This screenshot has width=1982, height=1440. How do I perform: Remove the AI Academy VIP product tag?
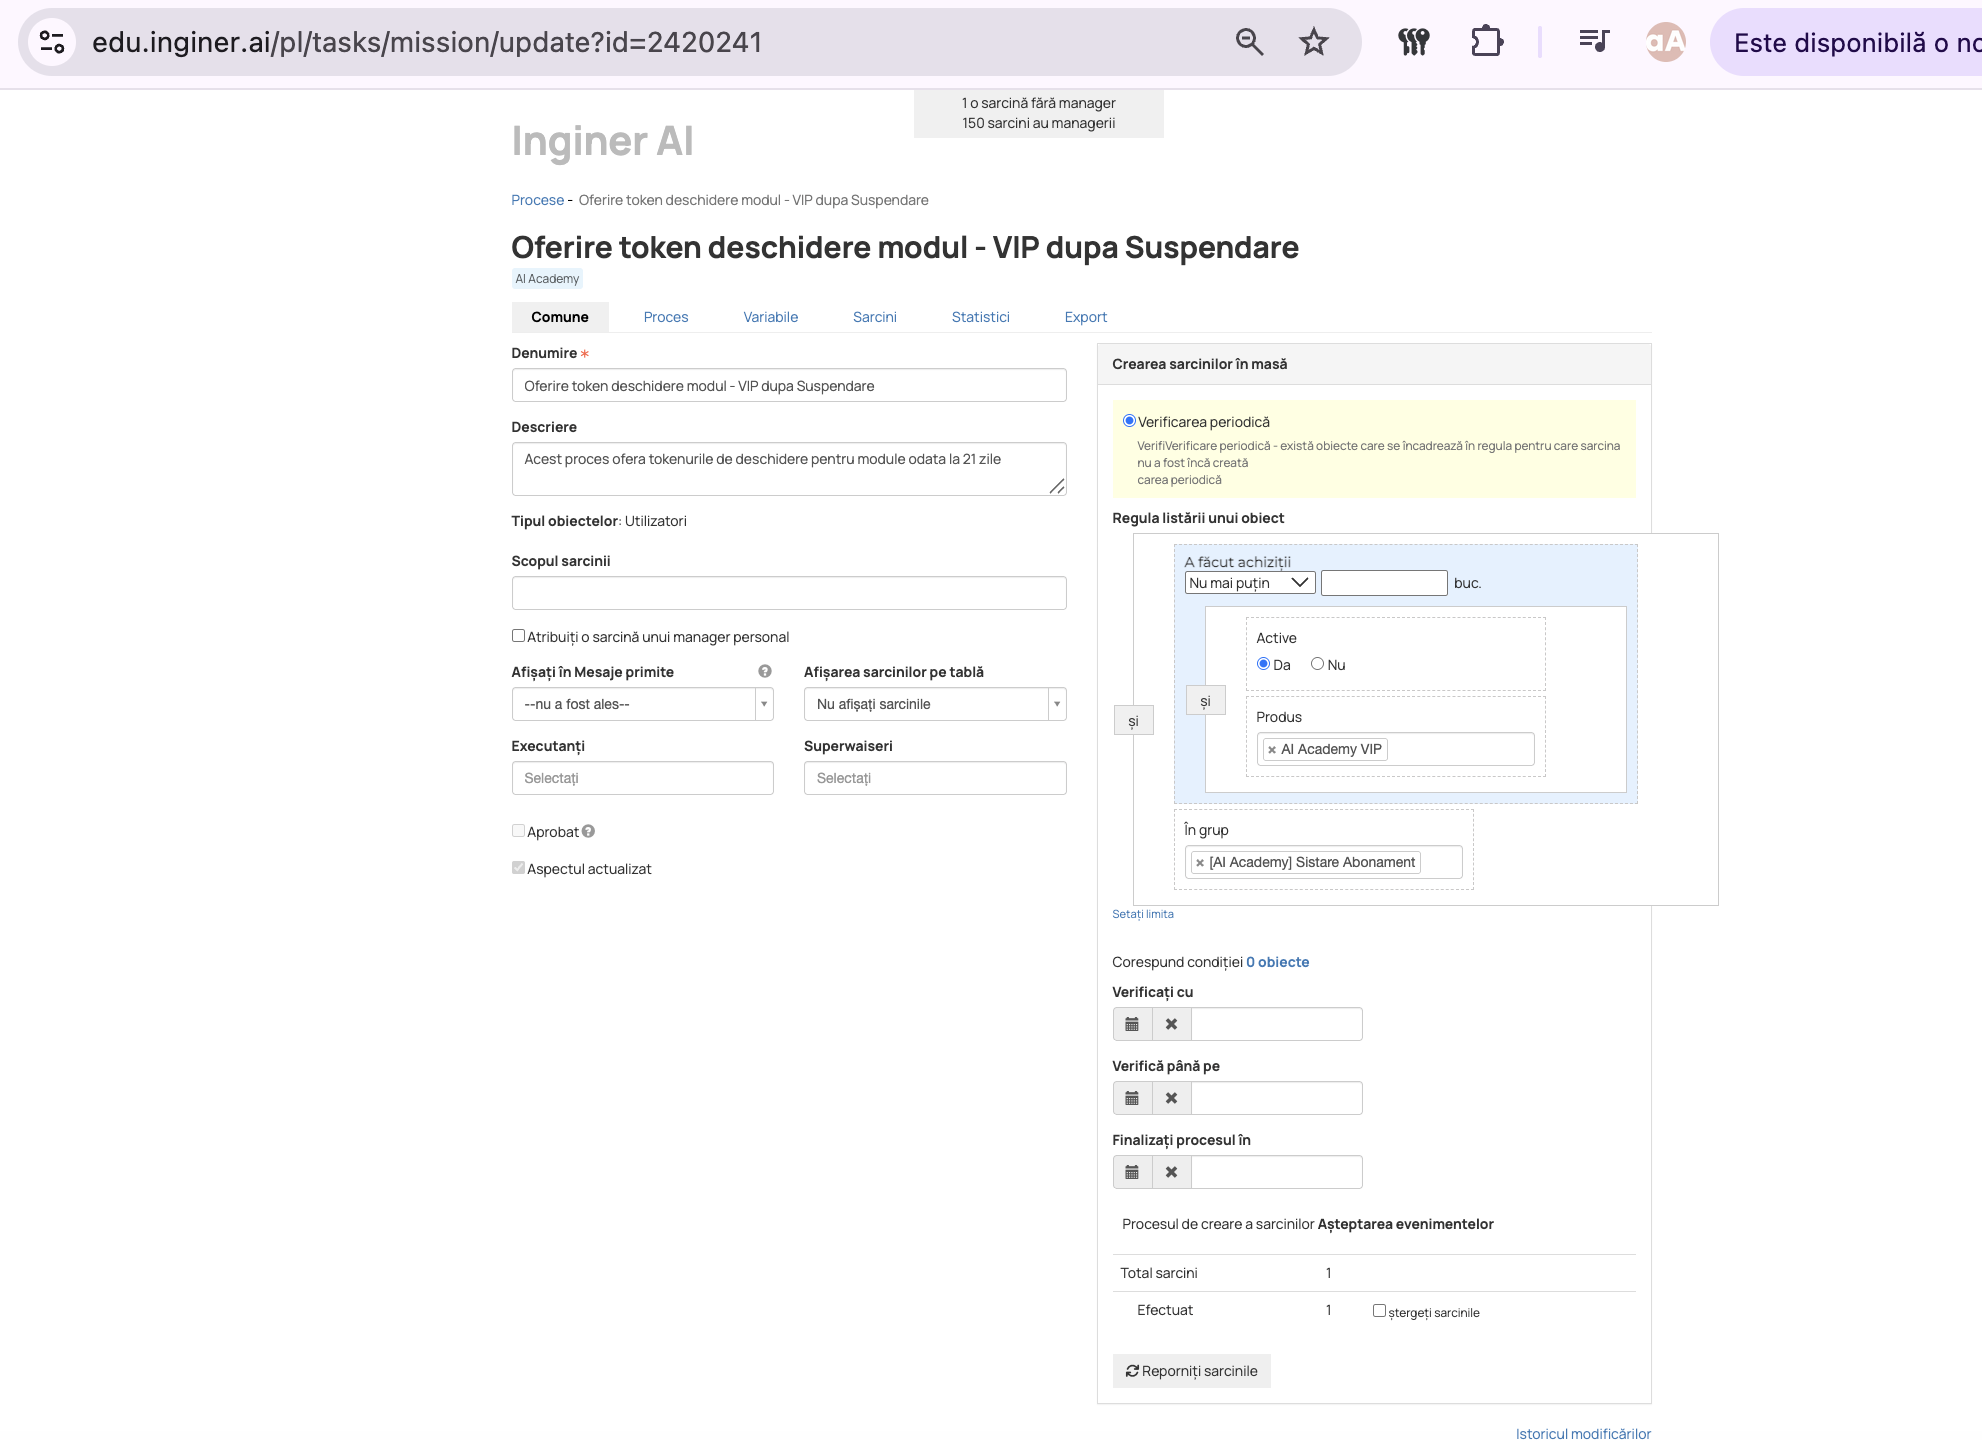click(1272, 750)
